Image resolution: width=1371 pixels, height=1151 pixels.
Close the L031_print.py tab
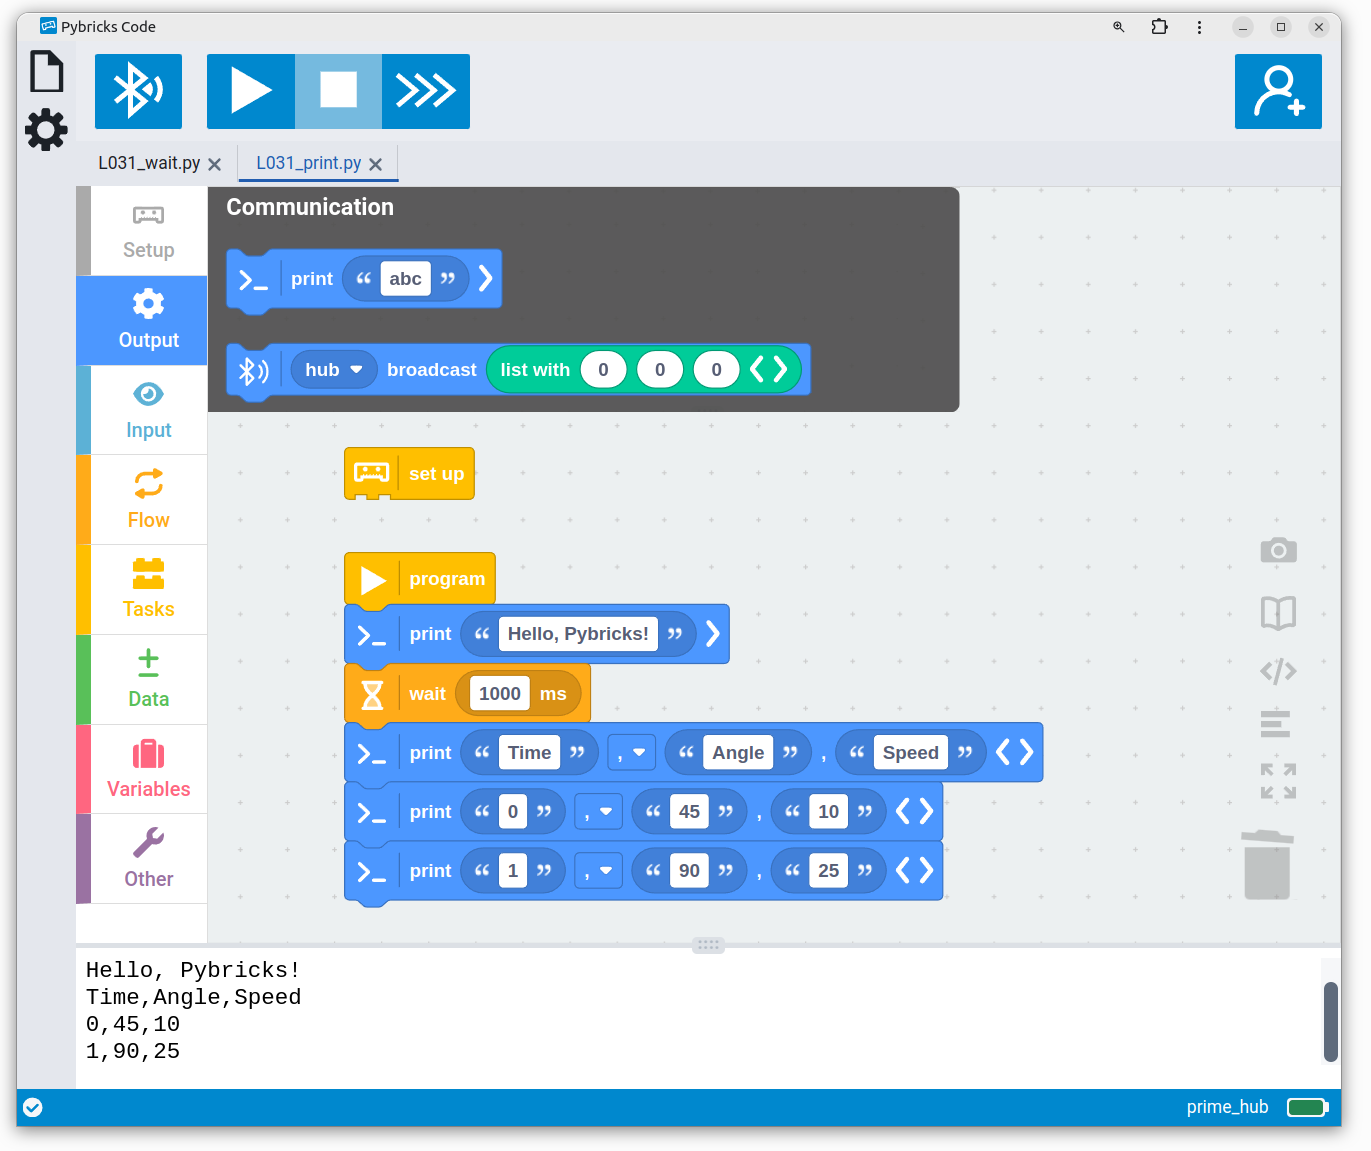click(x=376, y=164)
